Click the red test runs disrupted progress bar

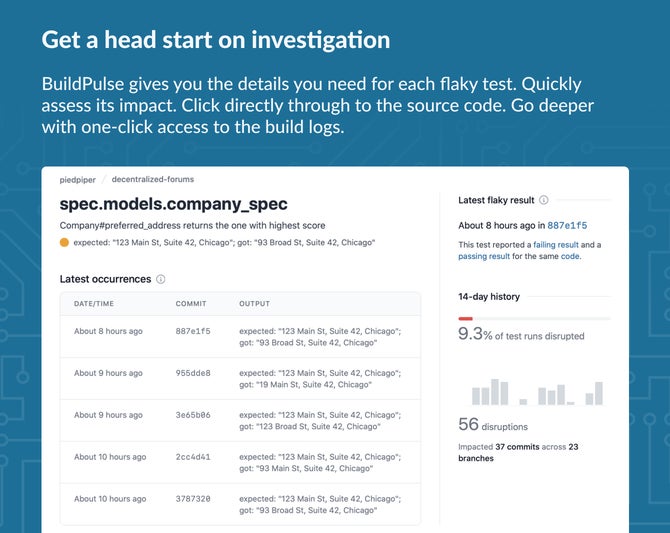coord(465,318)
